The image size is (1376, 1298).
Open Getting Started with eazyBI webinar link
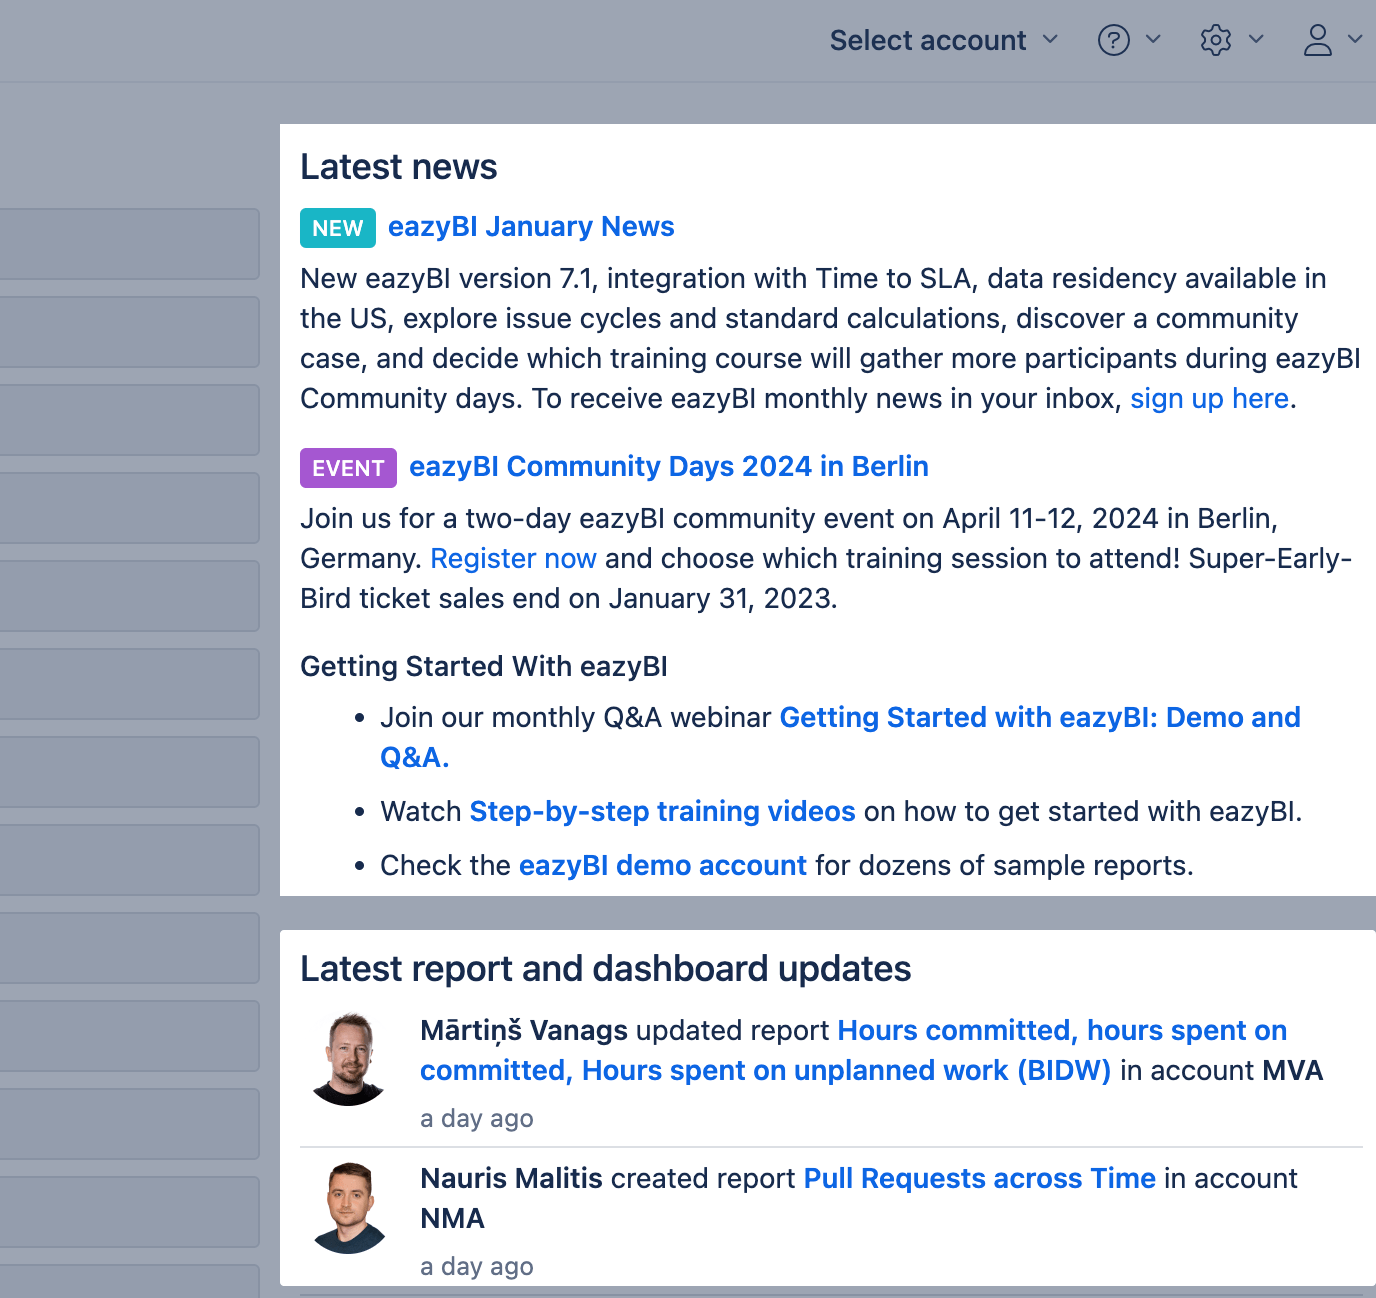[x=1039, y=718]
